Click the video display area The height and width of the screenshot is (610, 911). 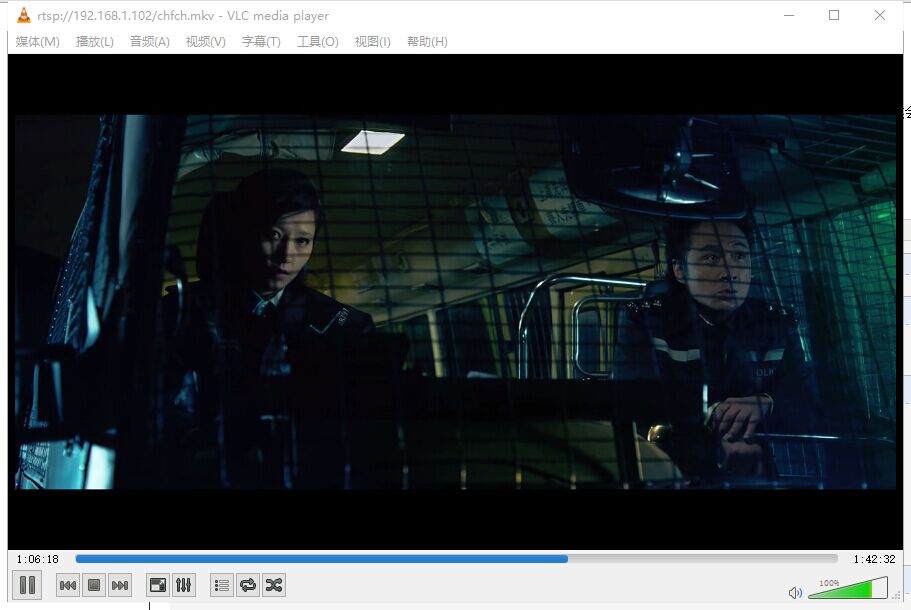click(x=456, y=302)
